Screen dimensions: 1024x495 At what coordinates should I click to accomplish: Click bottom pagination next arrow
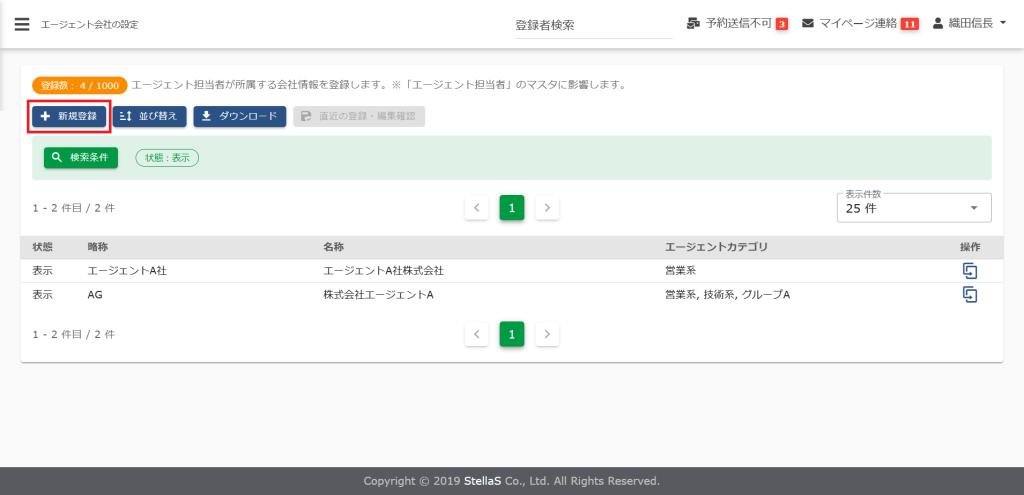pos(547,334)
